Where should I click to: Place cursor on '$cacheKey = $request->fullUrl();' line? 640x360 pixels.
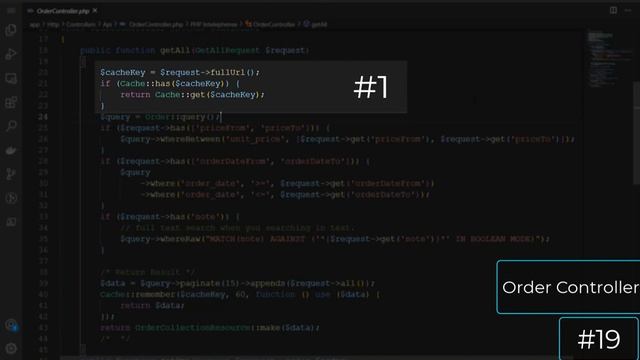click(180, 73)
